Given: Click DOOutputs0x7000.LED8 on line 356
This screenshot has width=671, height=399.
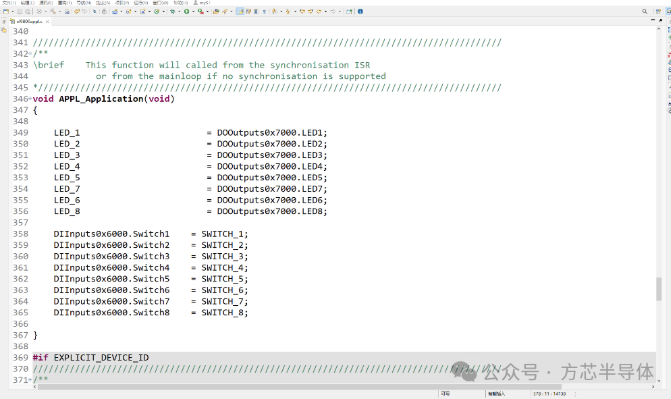Looking at the screenshot, I should tap(270, 211).
